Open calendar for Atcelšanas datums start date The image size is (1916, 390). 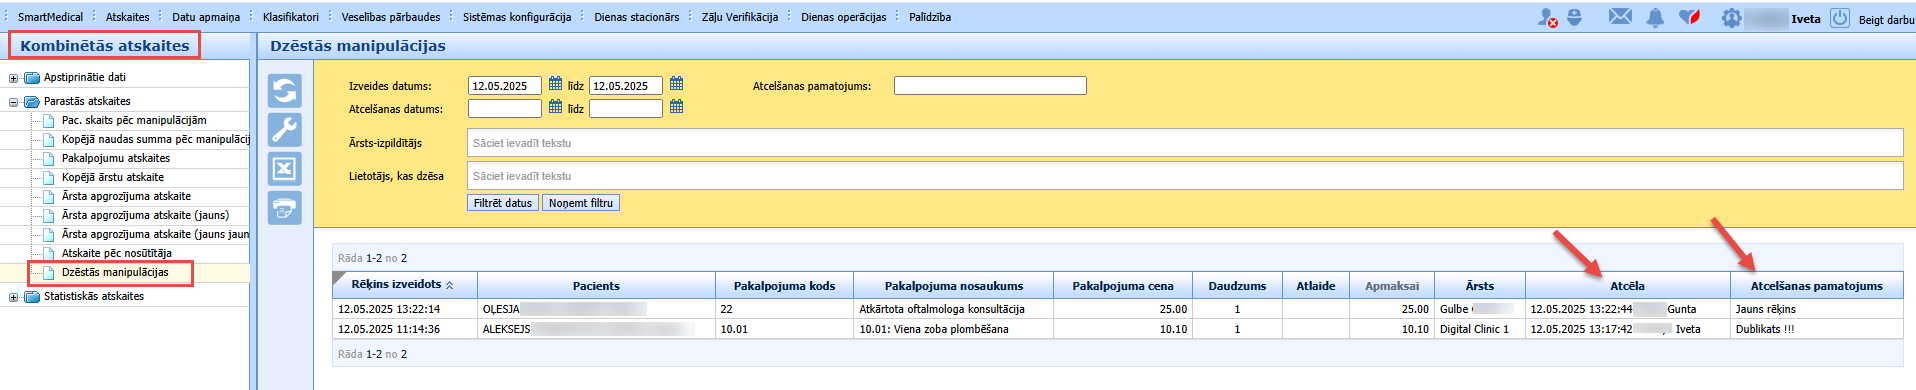coord(555,107)
